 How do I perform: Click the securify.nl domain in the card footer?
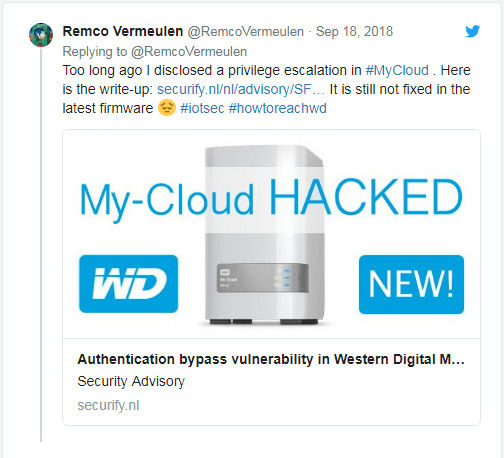coord(108,405)
